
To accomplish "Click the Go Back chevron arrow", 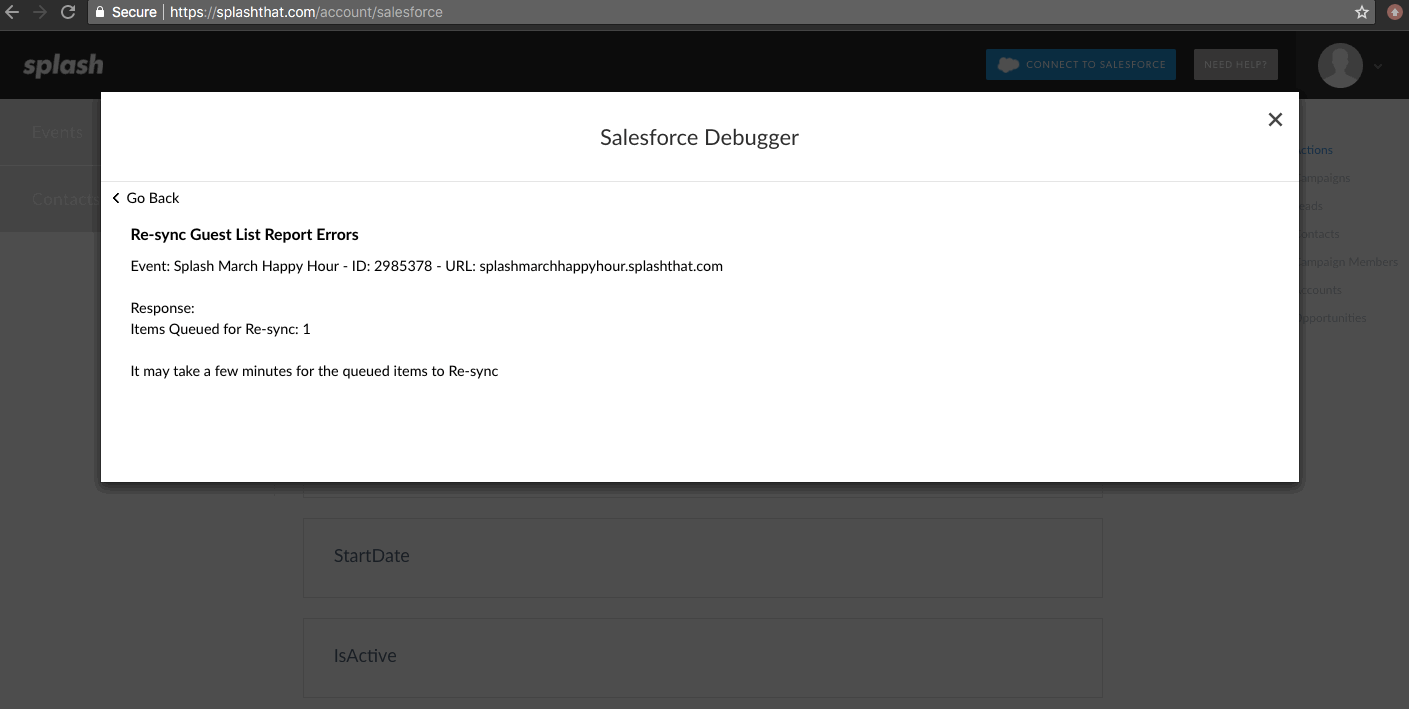I will 116,198.
